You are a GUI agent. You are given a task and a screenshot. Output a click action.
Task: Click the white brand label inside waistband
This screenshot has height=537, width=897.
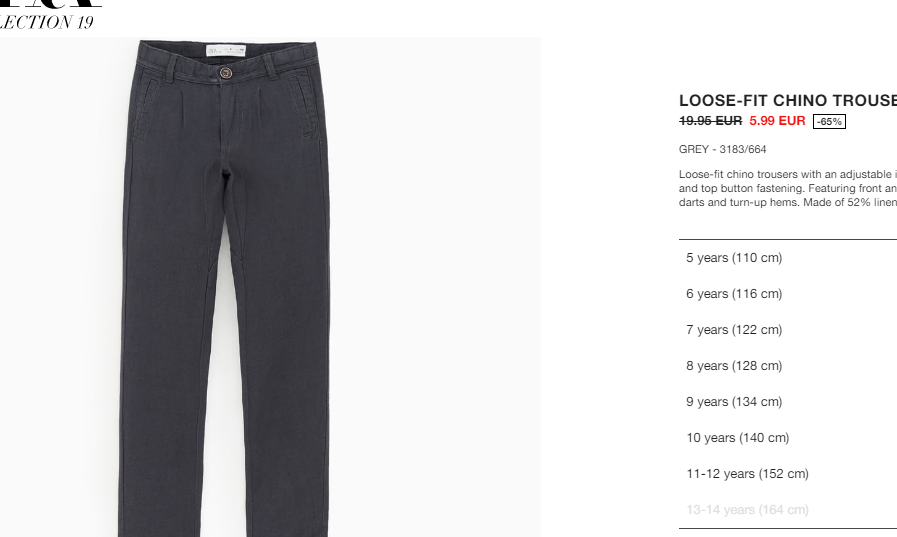pos(226,51)
